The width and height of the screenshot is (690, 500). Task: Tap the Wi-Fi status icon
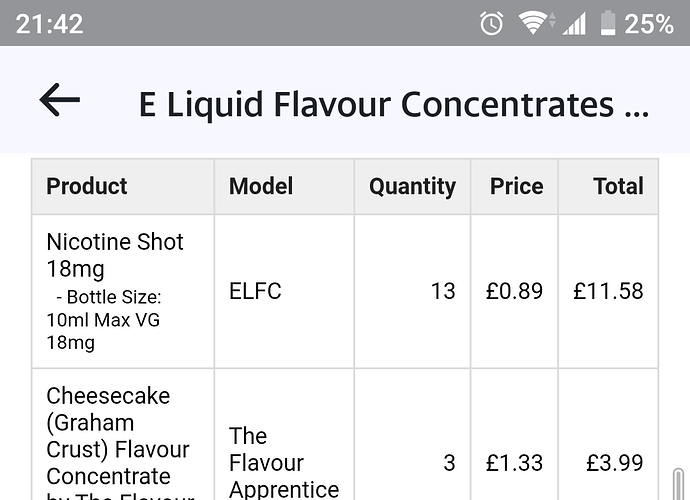point(536,23)
